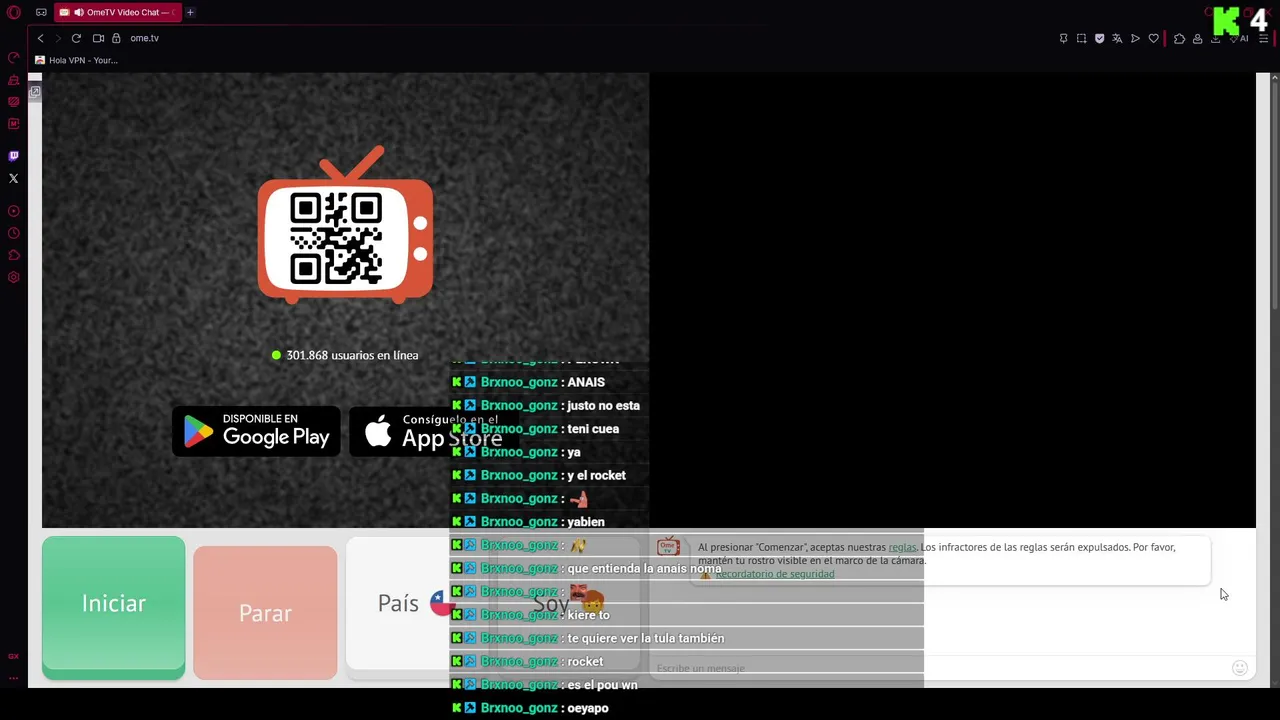The image size is (1280, 720).
Task: Open the reglas link
Action: click(x=902, y=547)
